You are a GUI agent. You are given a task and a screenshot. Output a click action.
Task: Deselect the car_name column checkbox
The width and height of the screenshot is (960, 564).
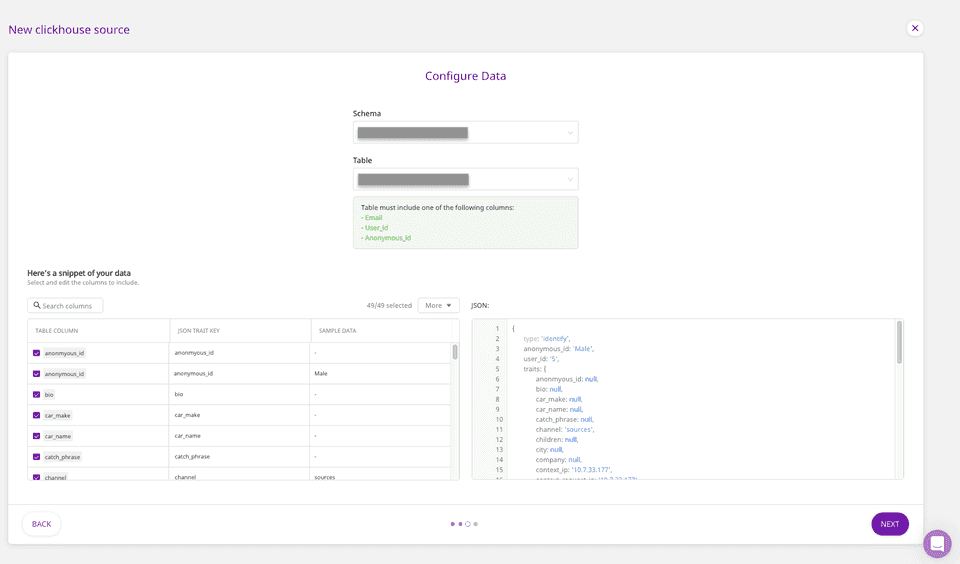coord(37,436)
